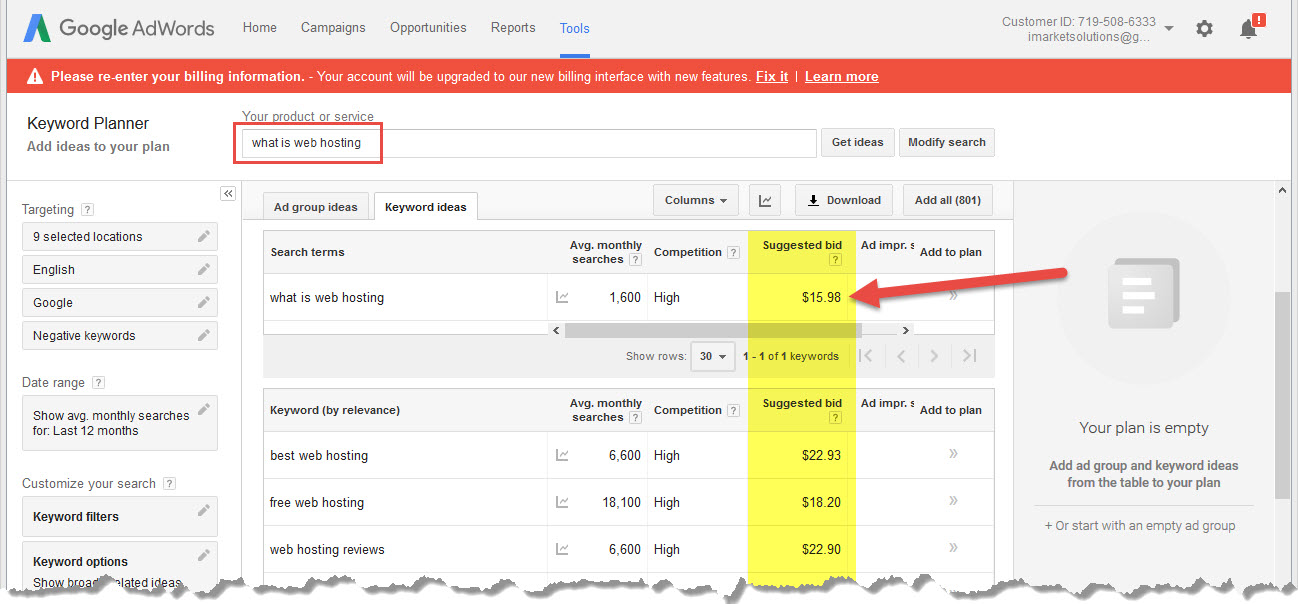Expand the Customer ID account menu arrow
This screenshot has width=1298, height=604.
(1168, 28)
